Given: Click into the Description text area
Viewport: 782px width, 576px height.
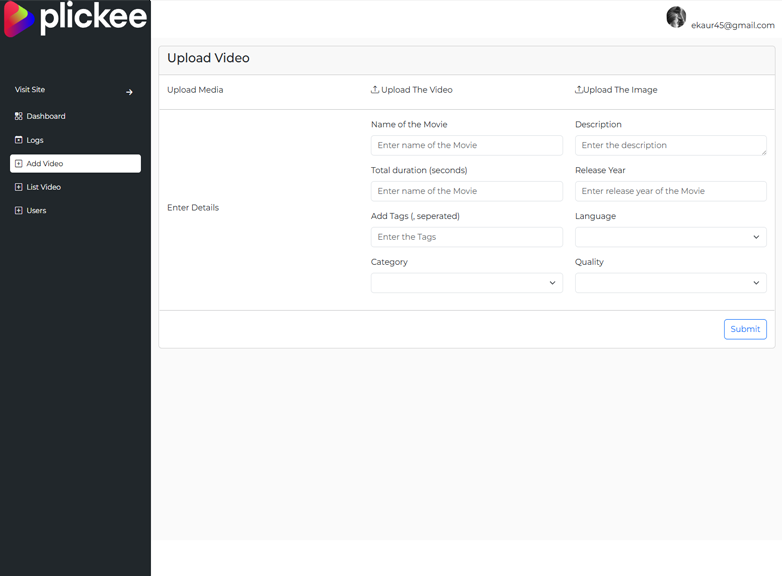Looking at the screenshot, I should tap(670, 145).
